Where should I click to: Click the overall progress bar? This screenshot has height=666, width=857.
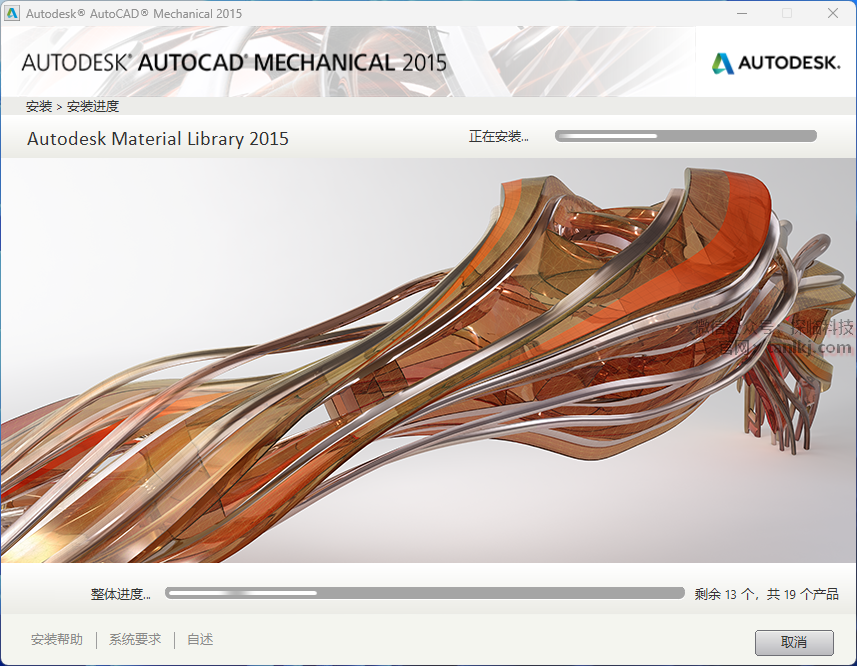coord(424,593)
